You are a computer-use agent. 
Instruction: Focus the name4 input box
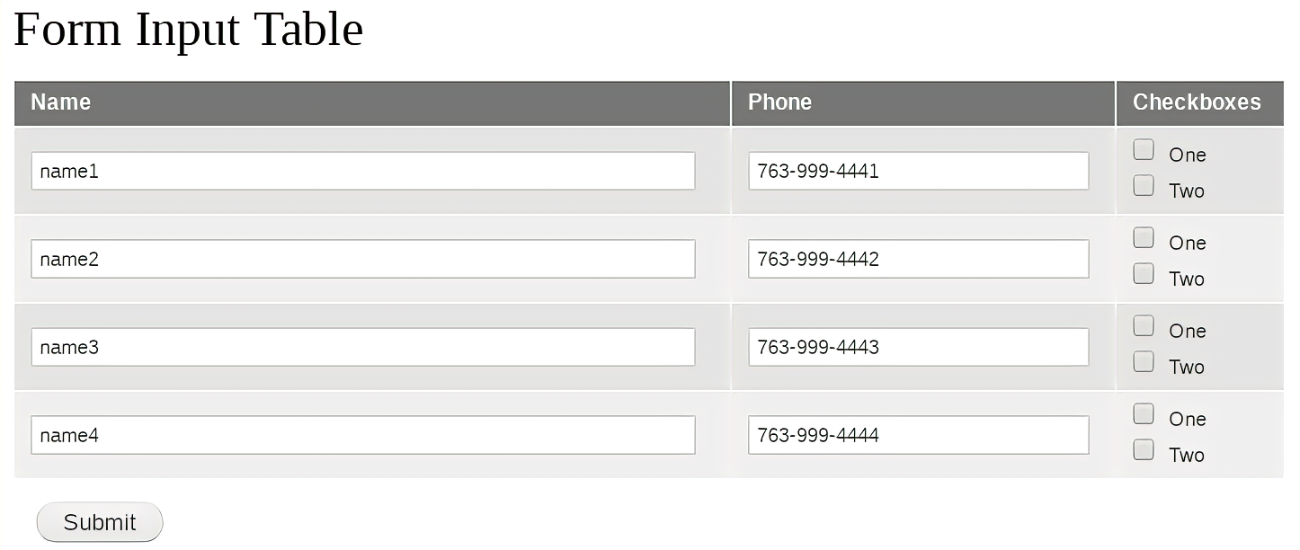click(x=363, y=435)
